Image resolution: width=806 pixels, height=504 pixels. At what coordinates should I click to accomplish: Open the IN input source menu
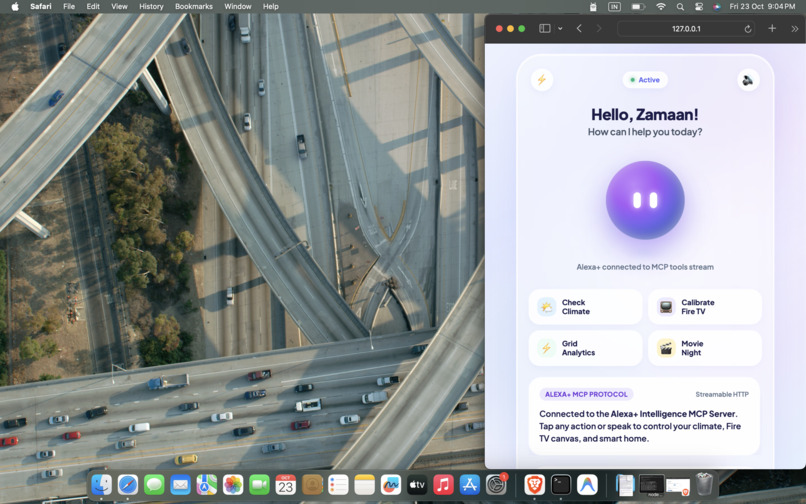point(614,7)
